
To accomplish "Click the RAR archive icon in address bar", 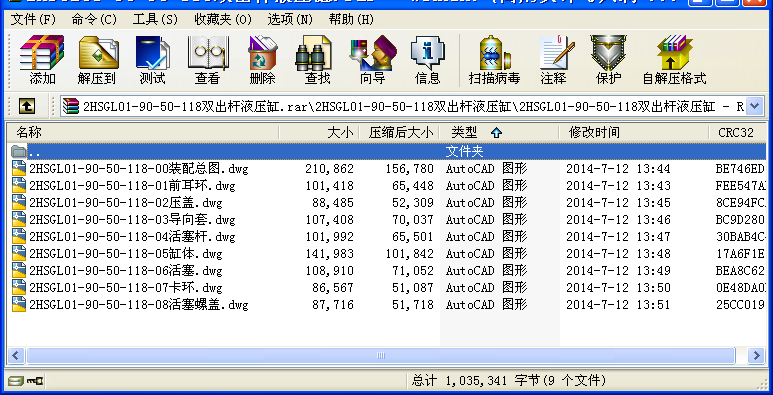I will pos(71,106).
